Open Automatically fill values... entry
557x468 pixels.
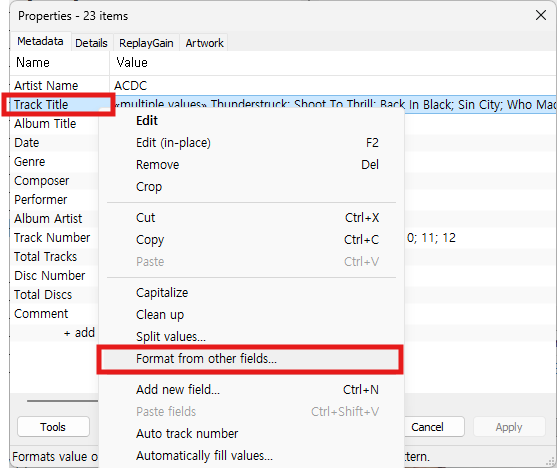[x=252, y=456]
